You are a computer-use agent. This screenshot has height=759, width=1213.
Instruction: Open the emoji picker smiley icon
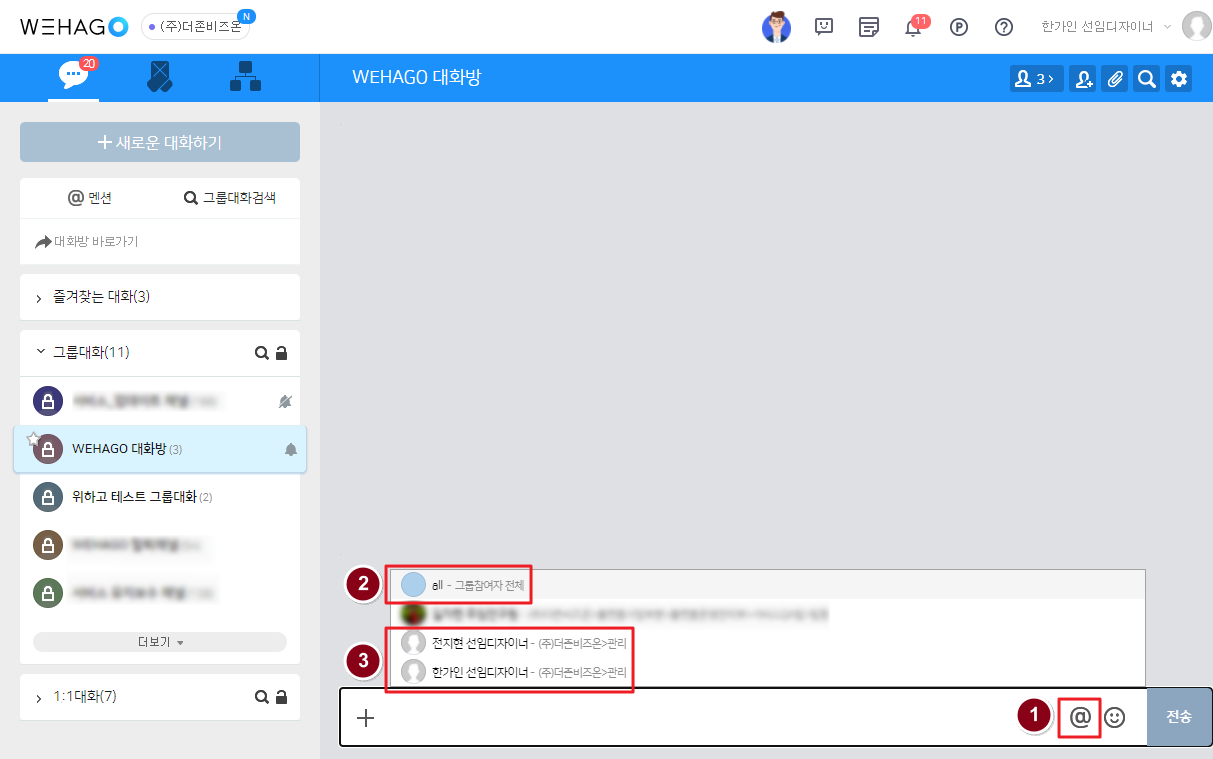(x=1114, y=717)
